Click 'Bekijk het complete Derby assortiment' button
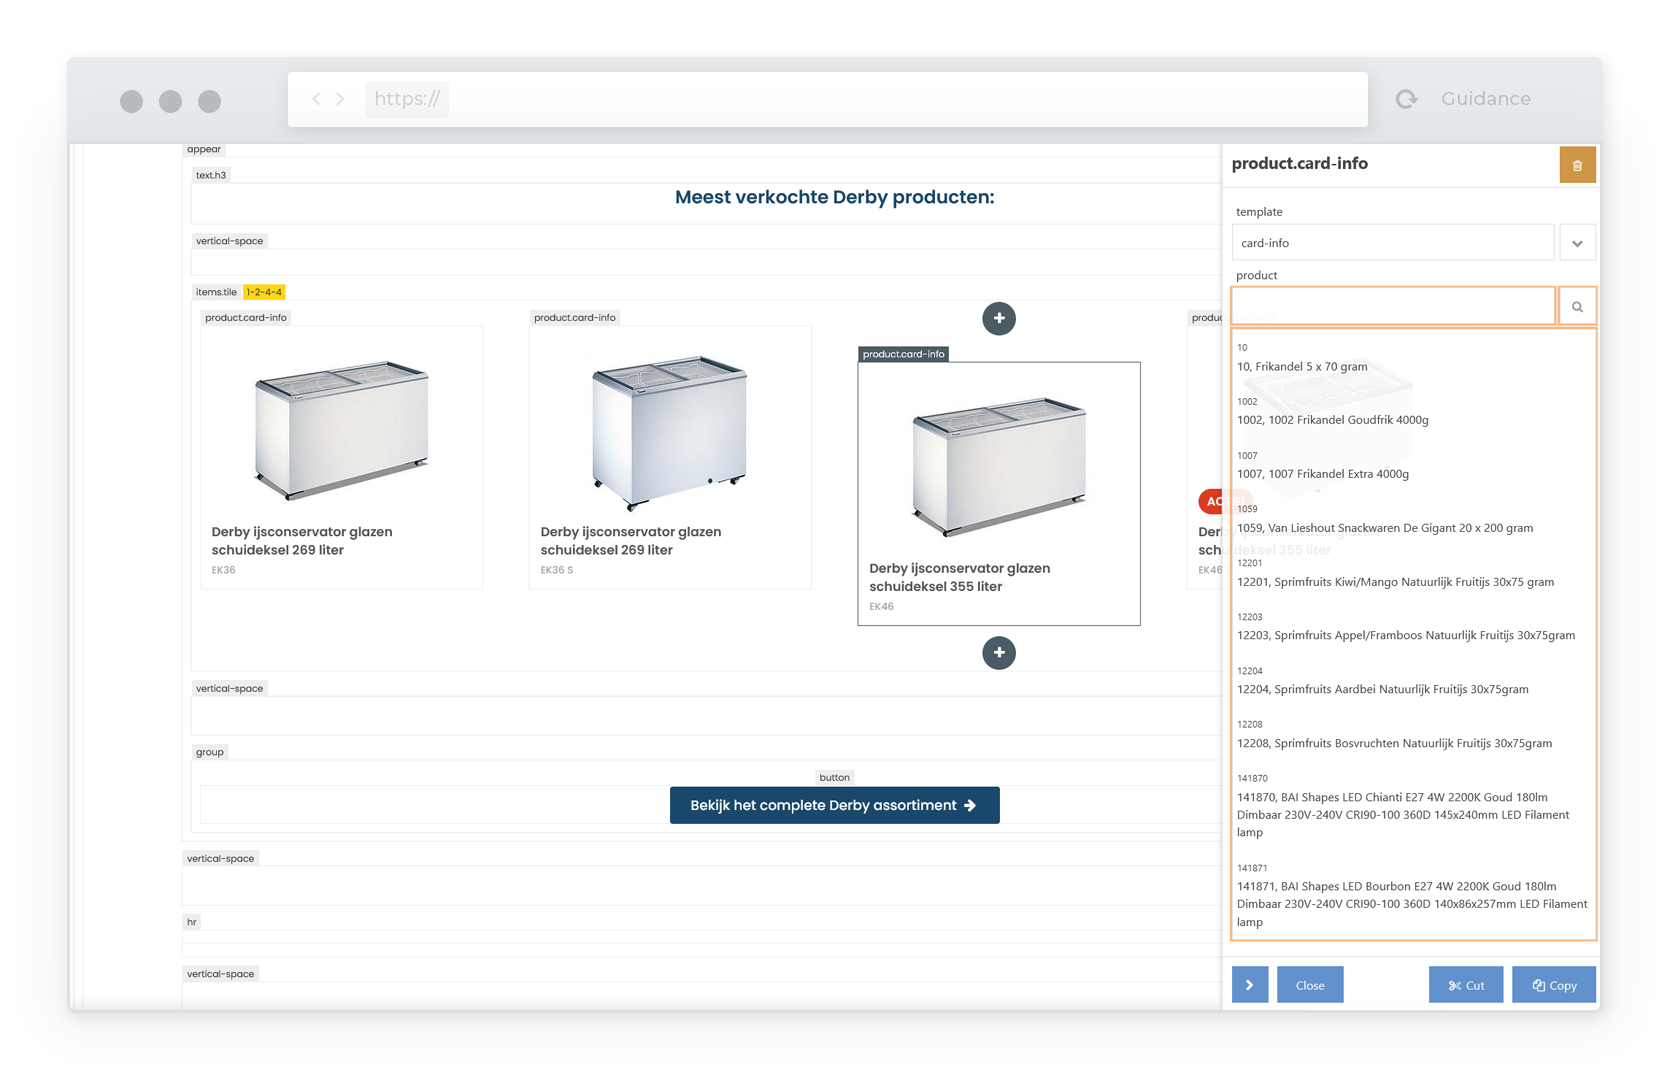The image size is (1666, 1082). click(x=834, y=805)
